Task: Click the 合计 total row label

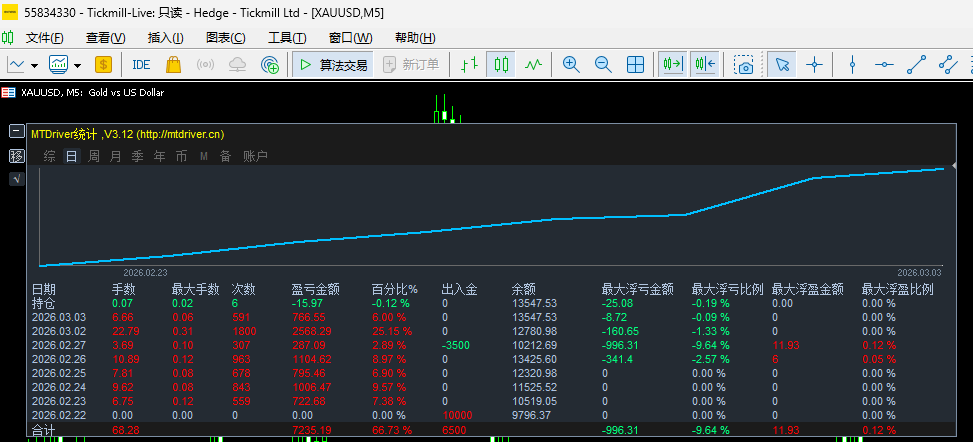Action: 43,430
